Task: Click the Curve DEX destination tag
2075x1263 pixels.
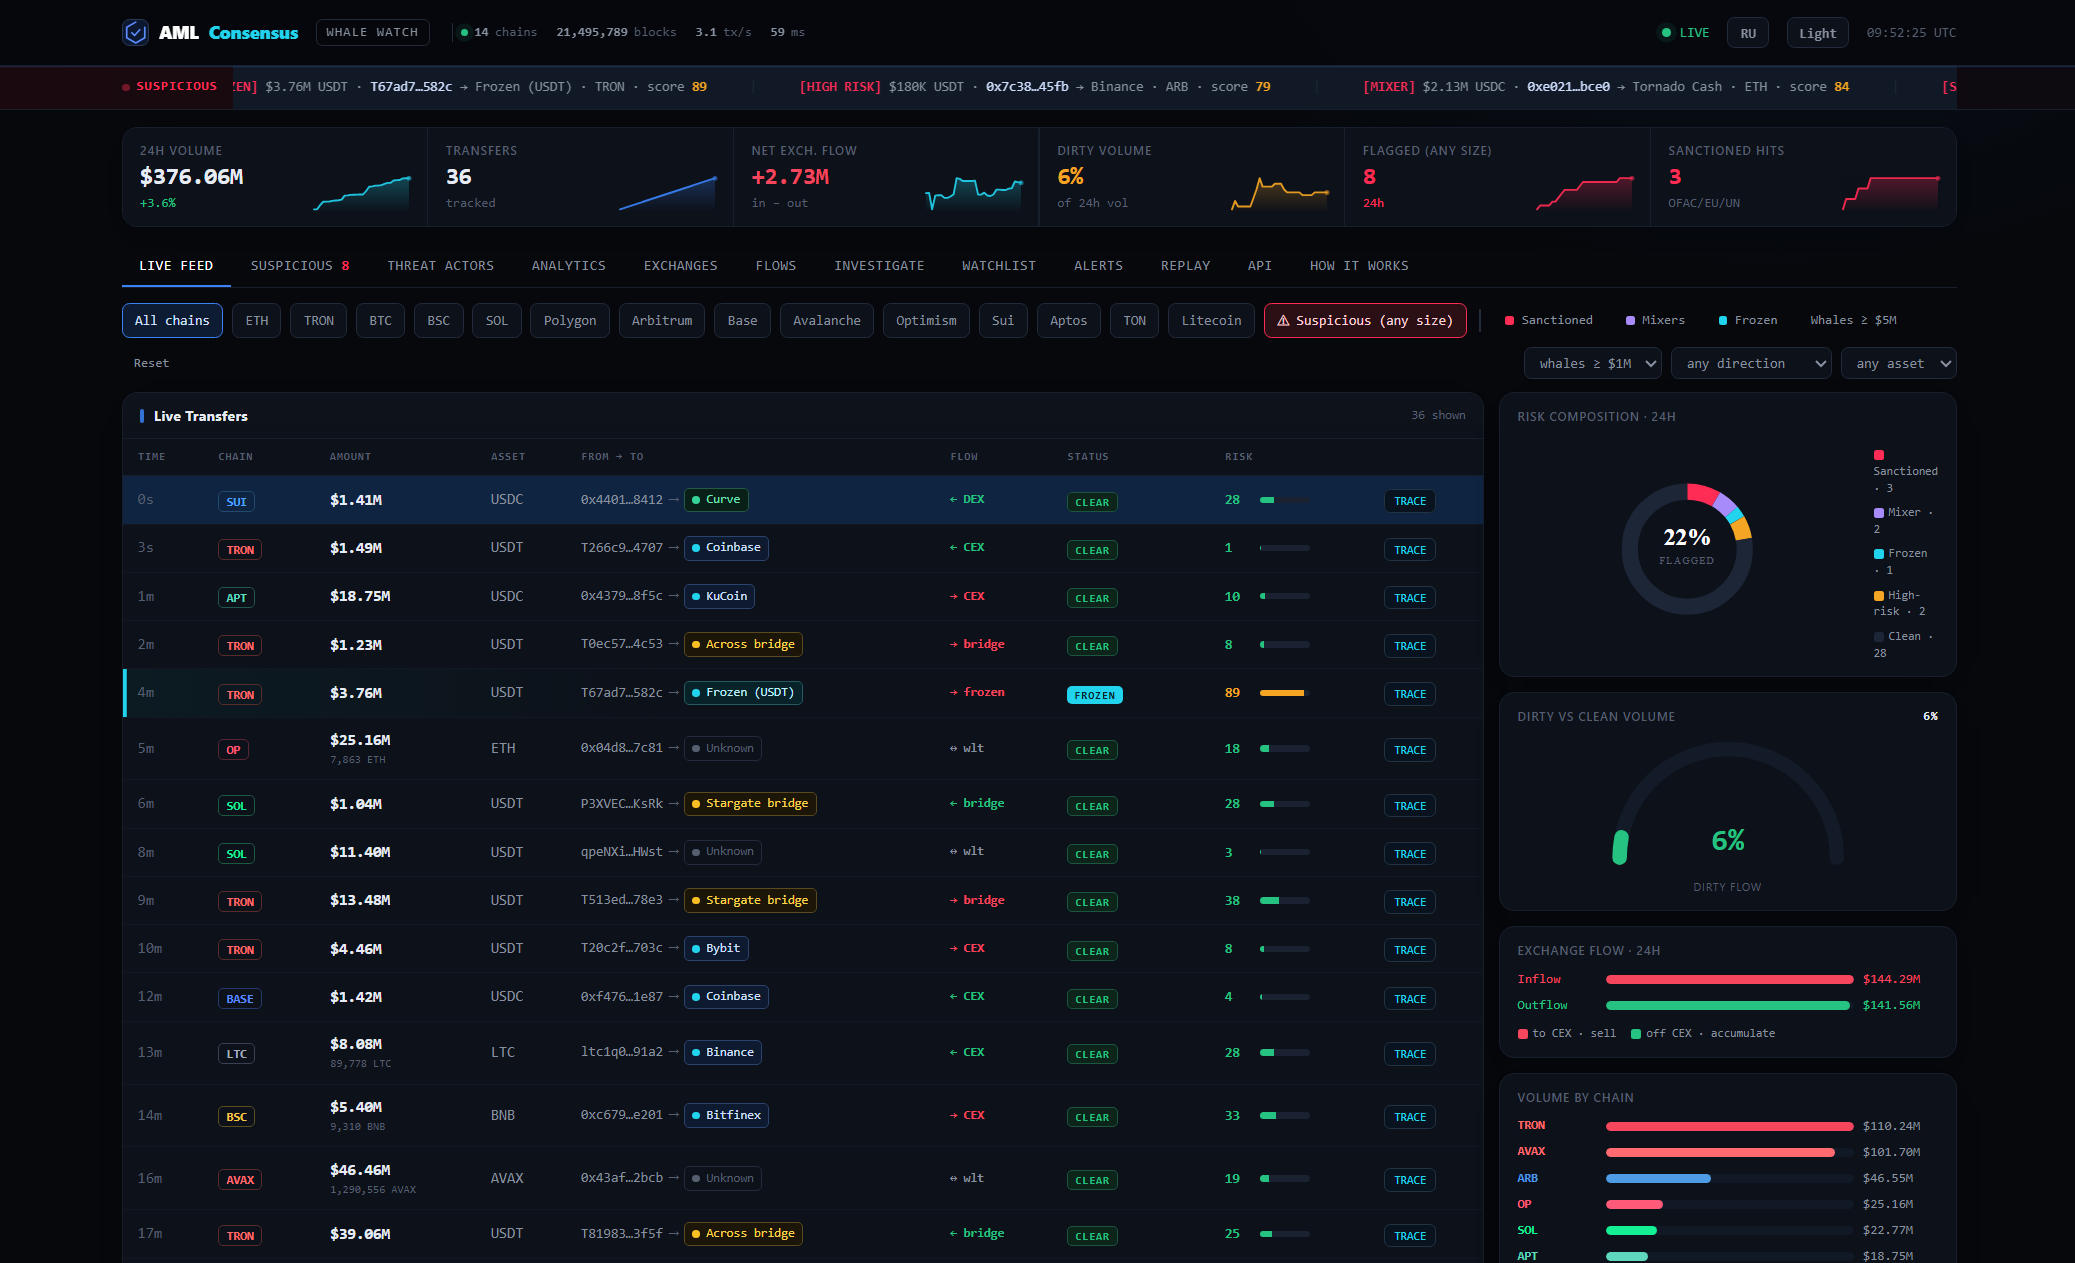Action: click(x=716, y=499)
